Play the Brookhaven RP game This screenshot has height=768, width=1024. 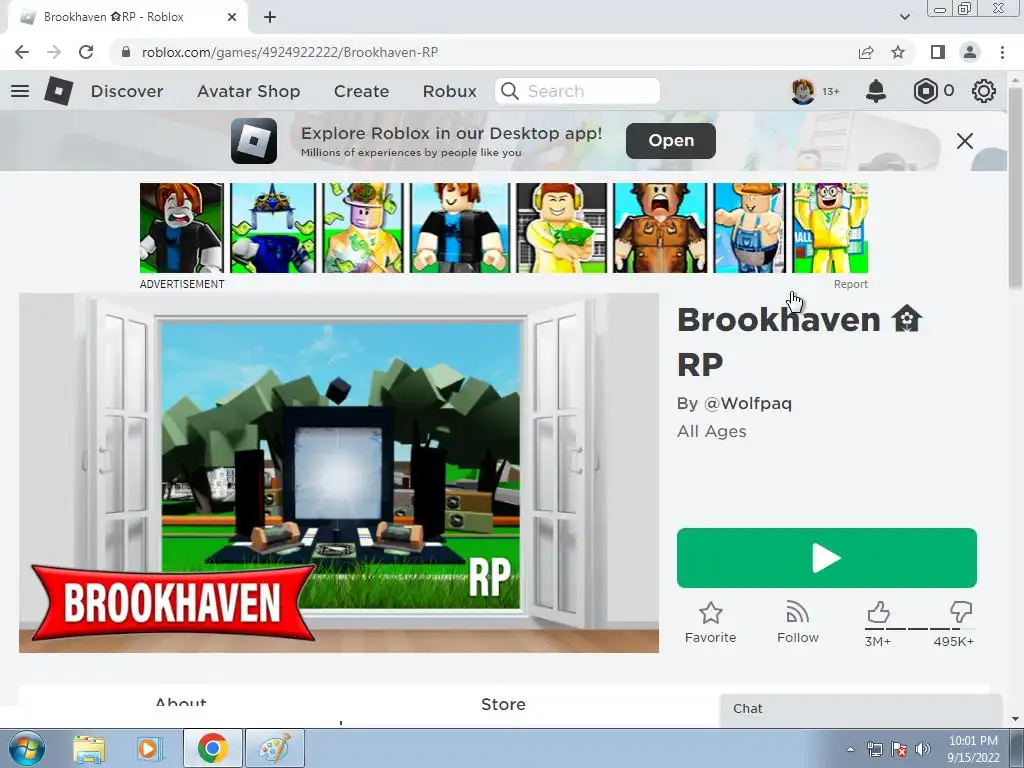pyautogui.click(x=827, y=558)
